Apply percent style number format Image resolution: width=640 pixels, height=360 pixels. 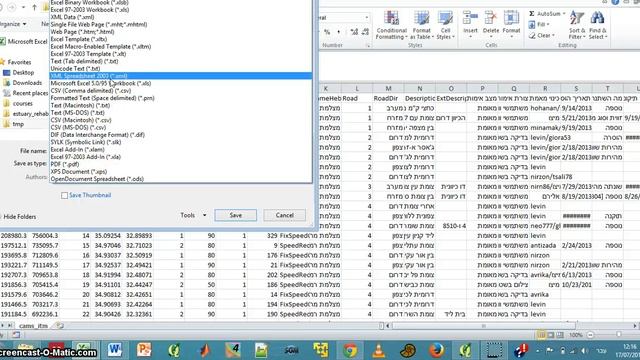[x=327, y=32]
